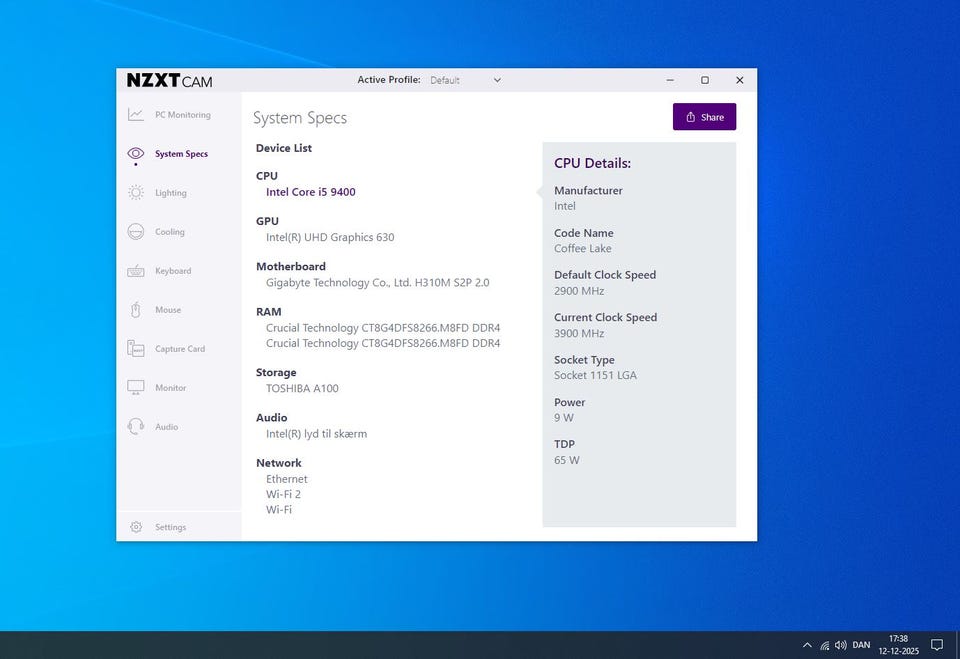Open Settings label in sidebar
This screenshot has width=960, height=659.
(x=170, y=527)
